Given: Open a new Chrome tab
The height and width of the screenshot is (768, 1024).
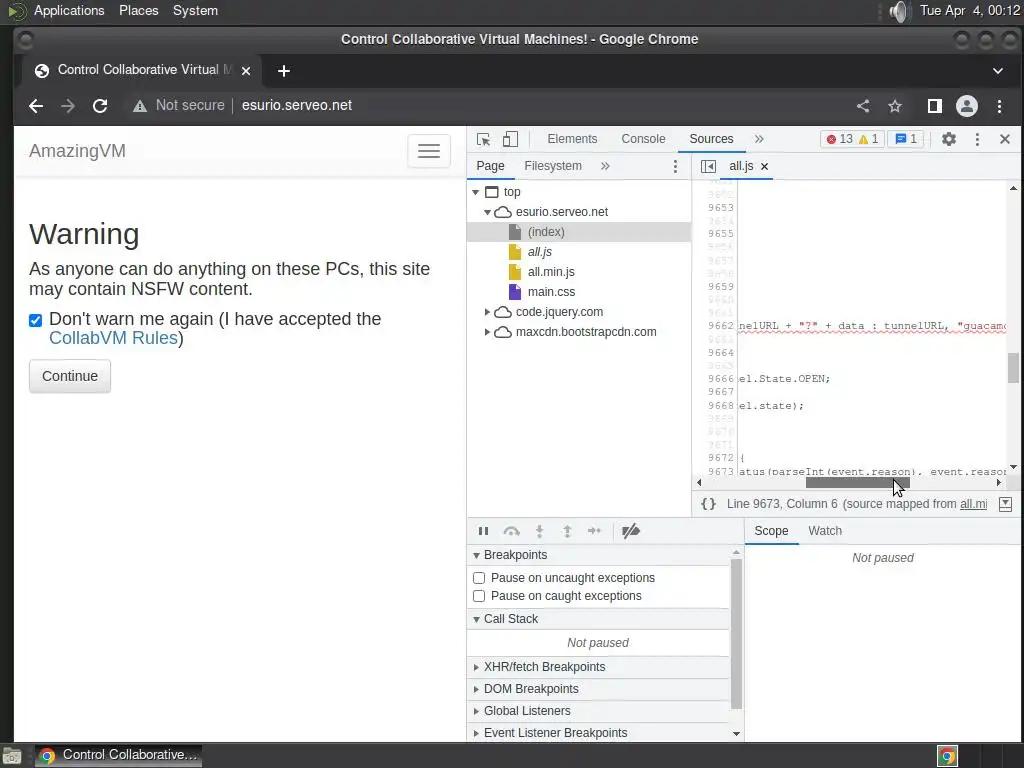Looking at the screenshot, I should click(x=283, y=71).
